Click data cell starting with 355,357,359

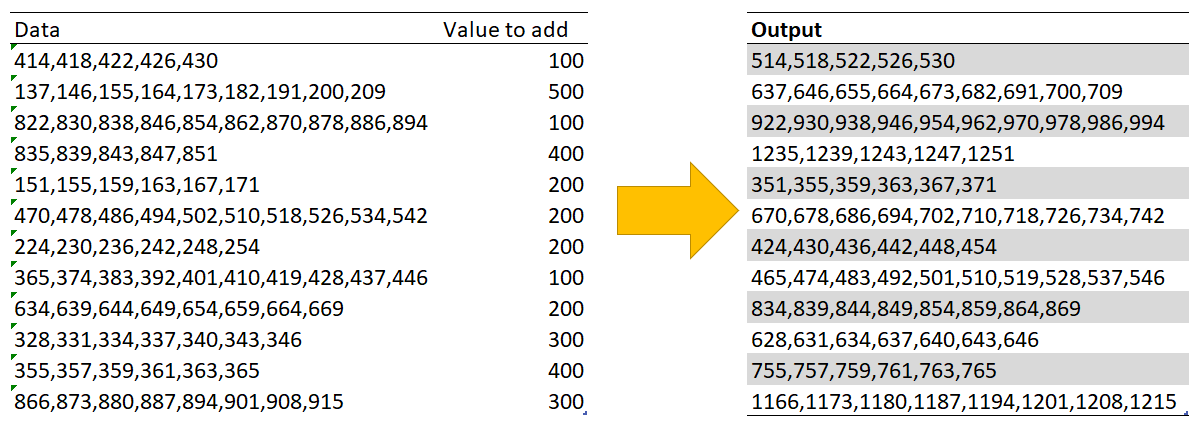point(137,371)
